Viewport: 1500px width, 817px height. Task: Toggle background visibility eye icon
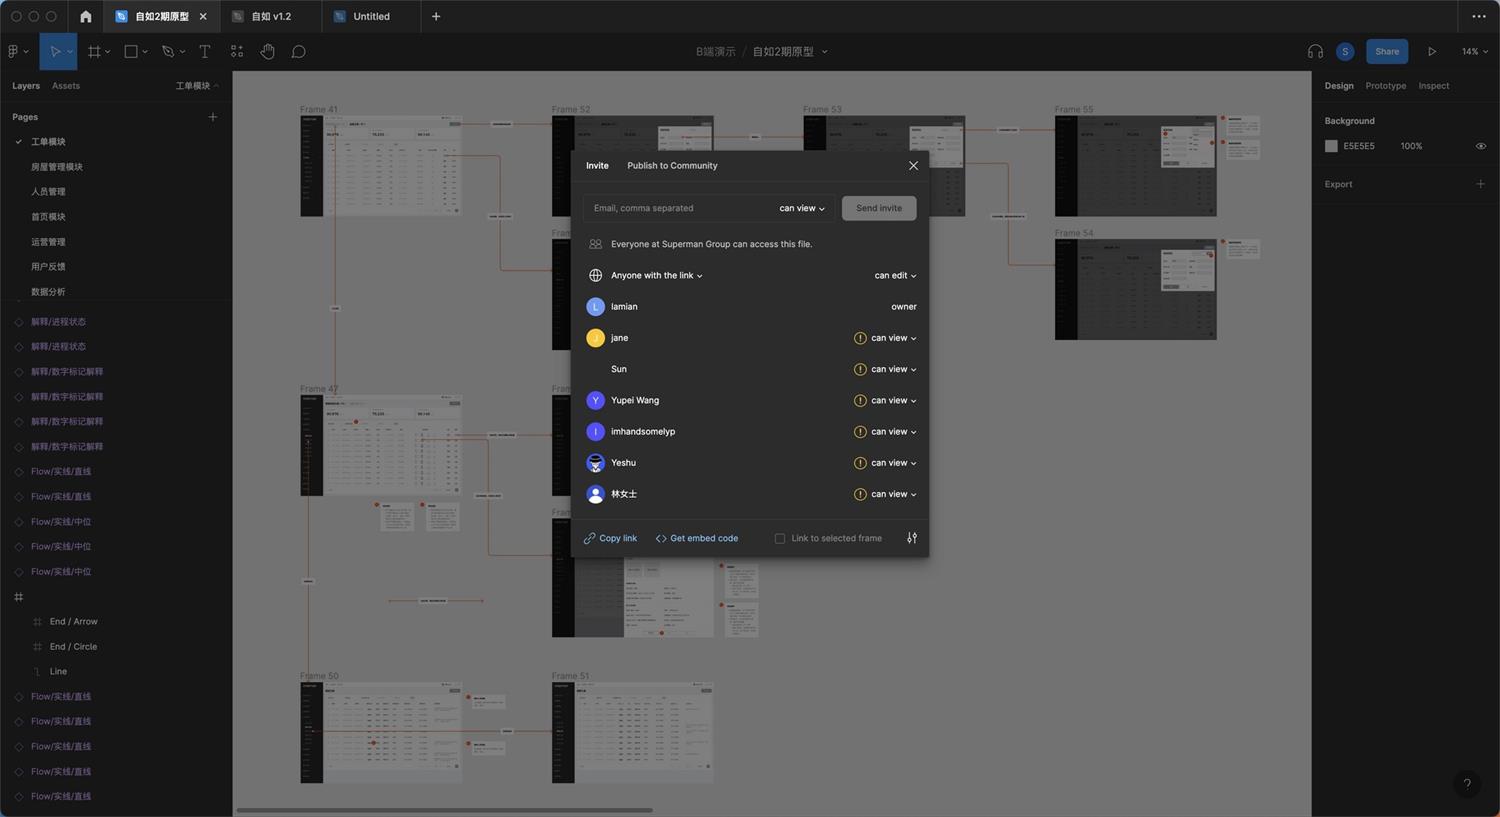click(x=1481, y=146)
